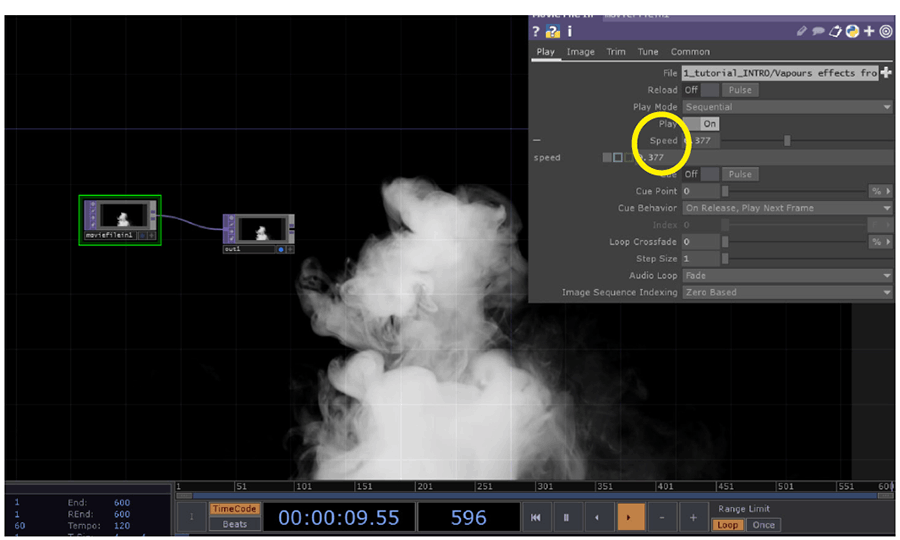This screenshot has height=540, width=900.
Task: Open the Play Mode Sequential dropdown
Action: 788,107
